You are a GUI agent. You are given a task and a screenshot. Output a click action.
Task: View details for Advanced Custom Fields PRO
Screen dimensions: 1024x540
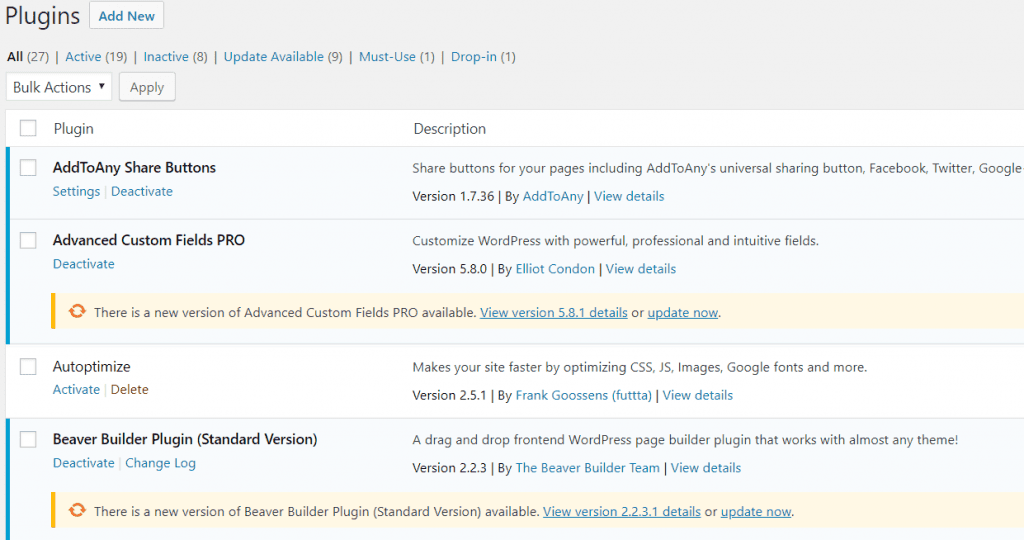click(x=641, y=269)
